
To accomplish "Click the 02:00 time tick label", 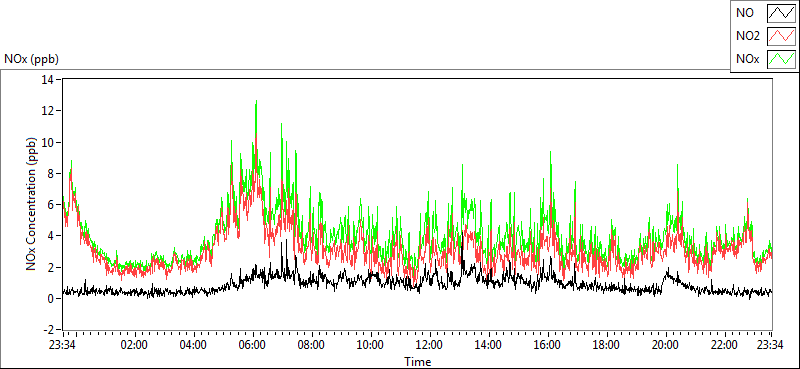I will coord(134,344).
